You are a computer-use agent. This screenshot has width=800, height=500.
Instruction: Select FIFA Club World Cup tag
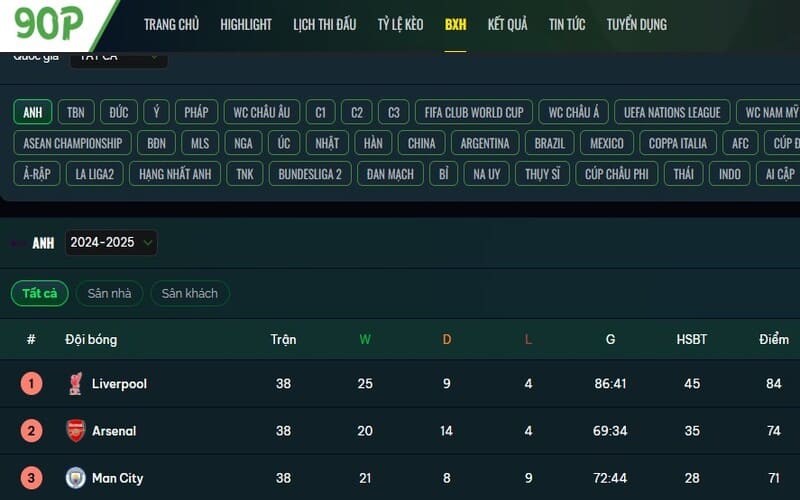pyautogui.click(x=474, y=112)
